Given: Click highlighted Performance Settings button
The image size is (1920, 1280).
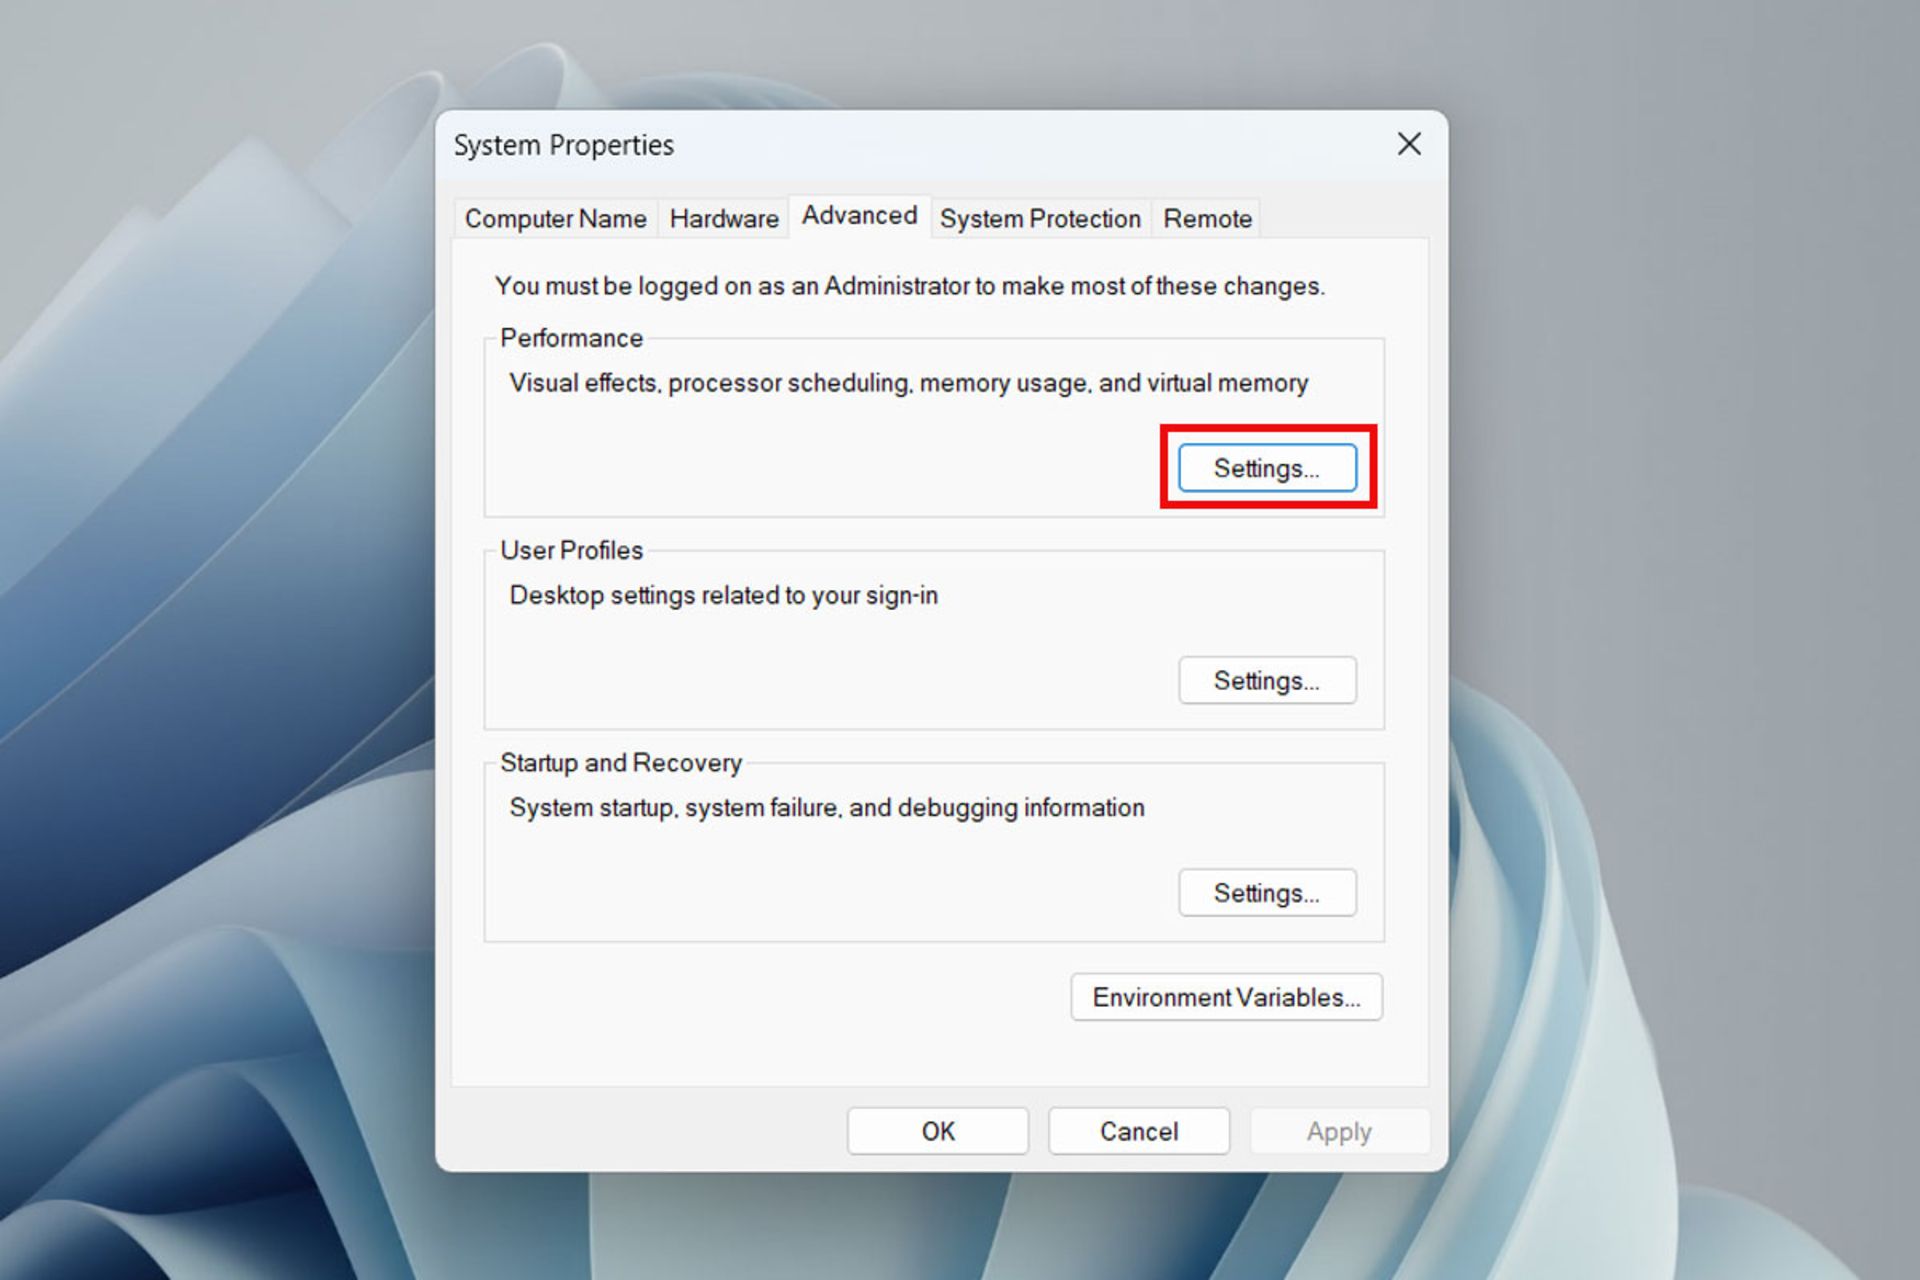Looking at the screenshot, I should pos(1264,467).
